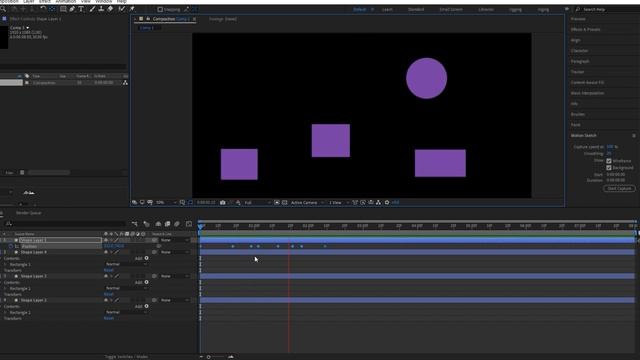Click the Region of Interest icon below viewer
The image size is (640, 360).
click(x=277, y=202)
